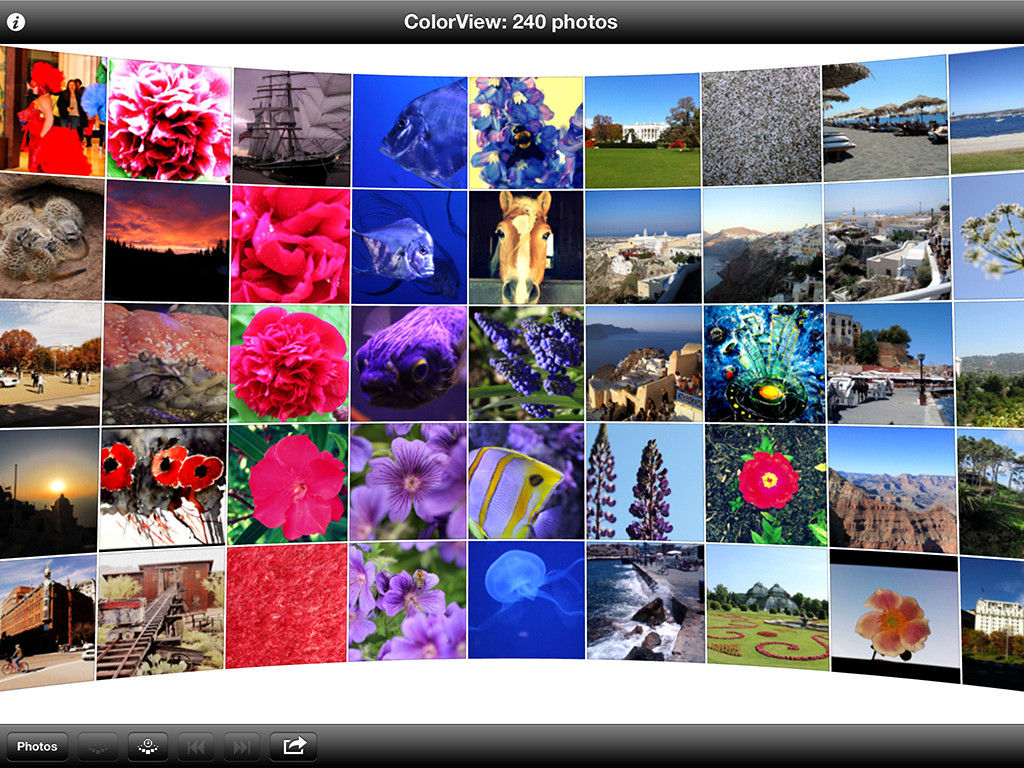Open the grape hyacinth flowers photo

click(526, 363)
